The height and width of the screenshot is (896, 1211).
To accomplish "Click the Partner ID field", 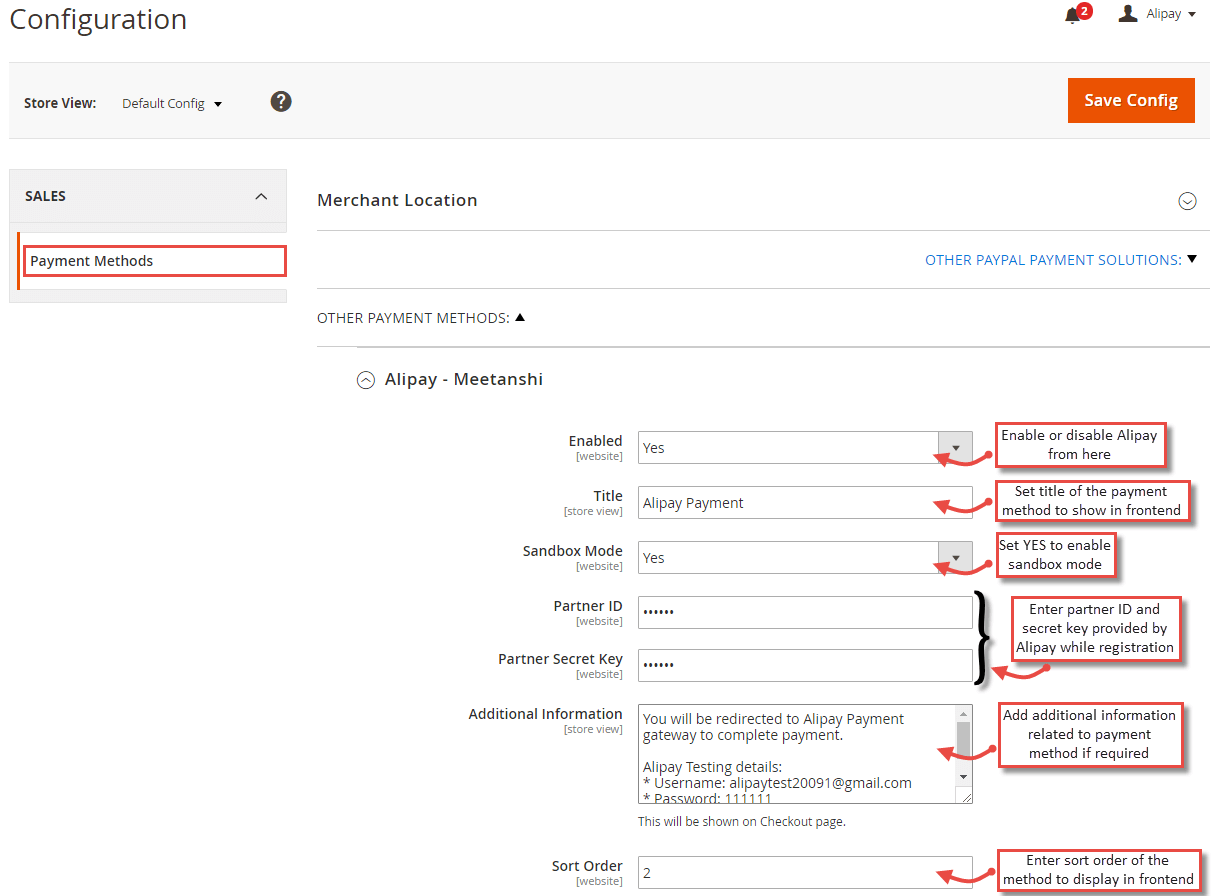I will 805,612.
